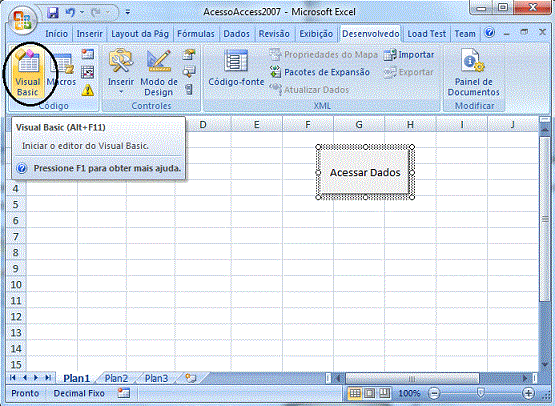Go to the next sheet navigation arrow
Viewport: 555px width, 406px height.
tap(36, 378)
